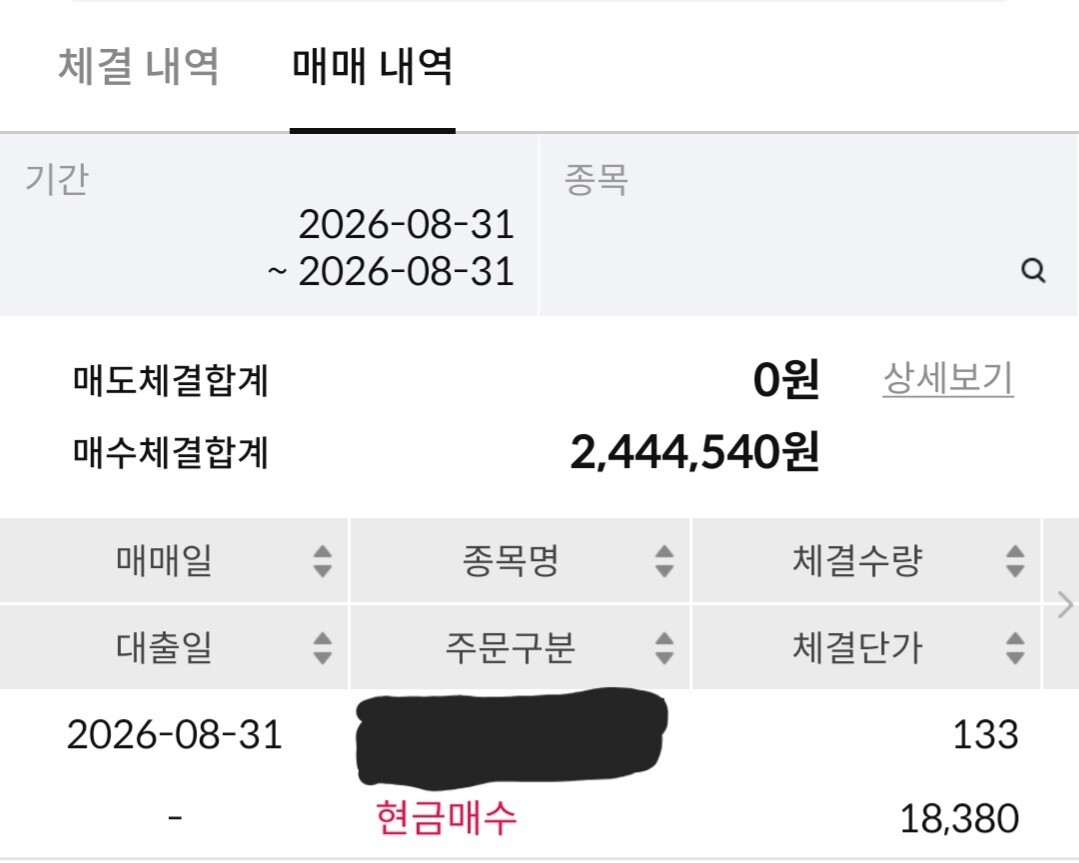
Task: Click the magnifier search icon in 종목 field
Action: 1033,270
